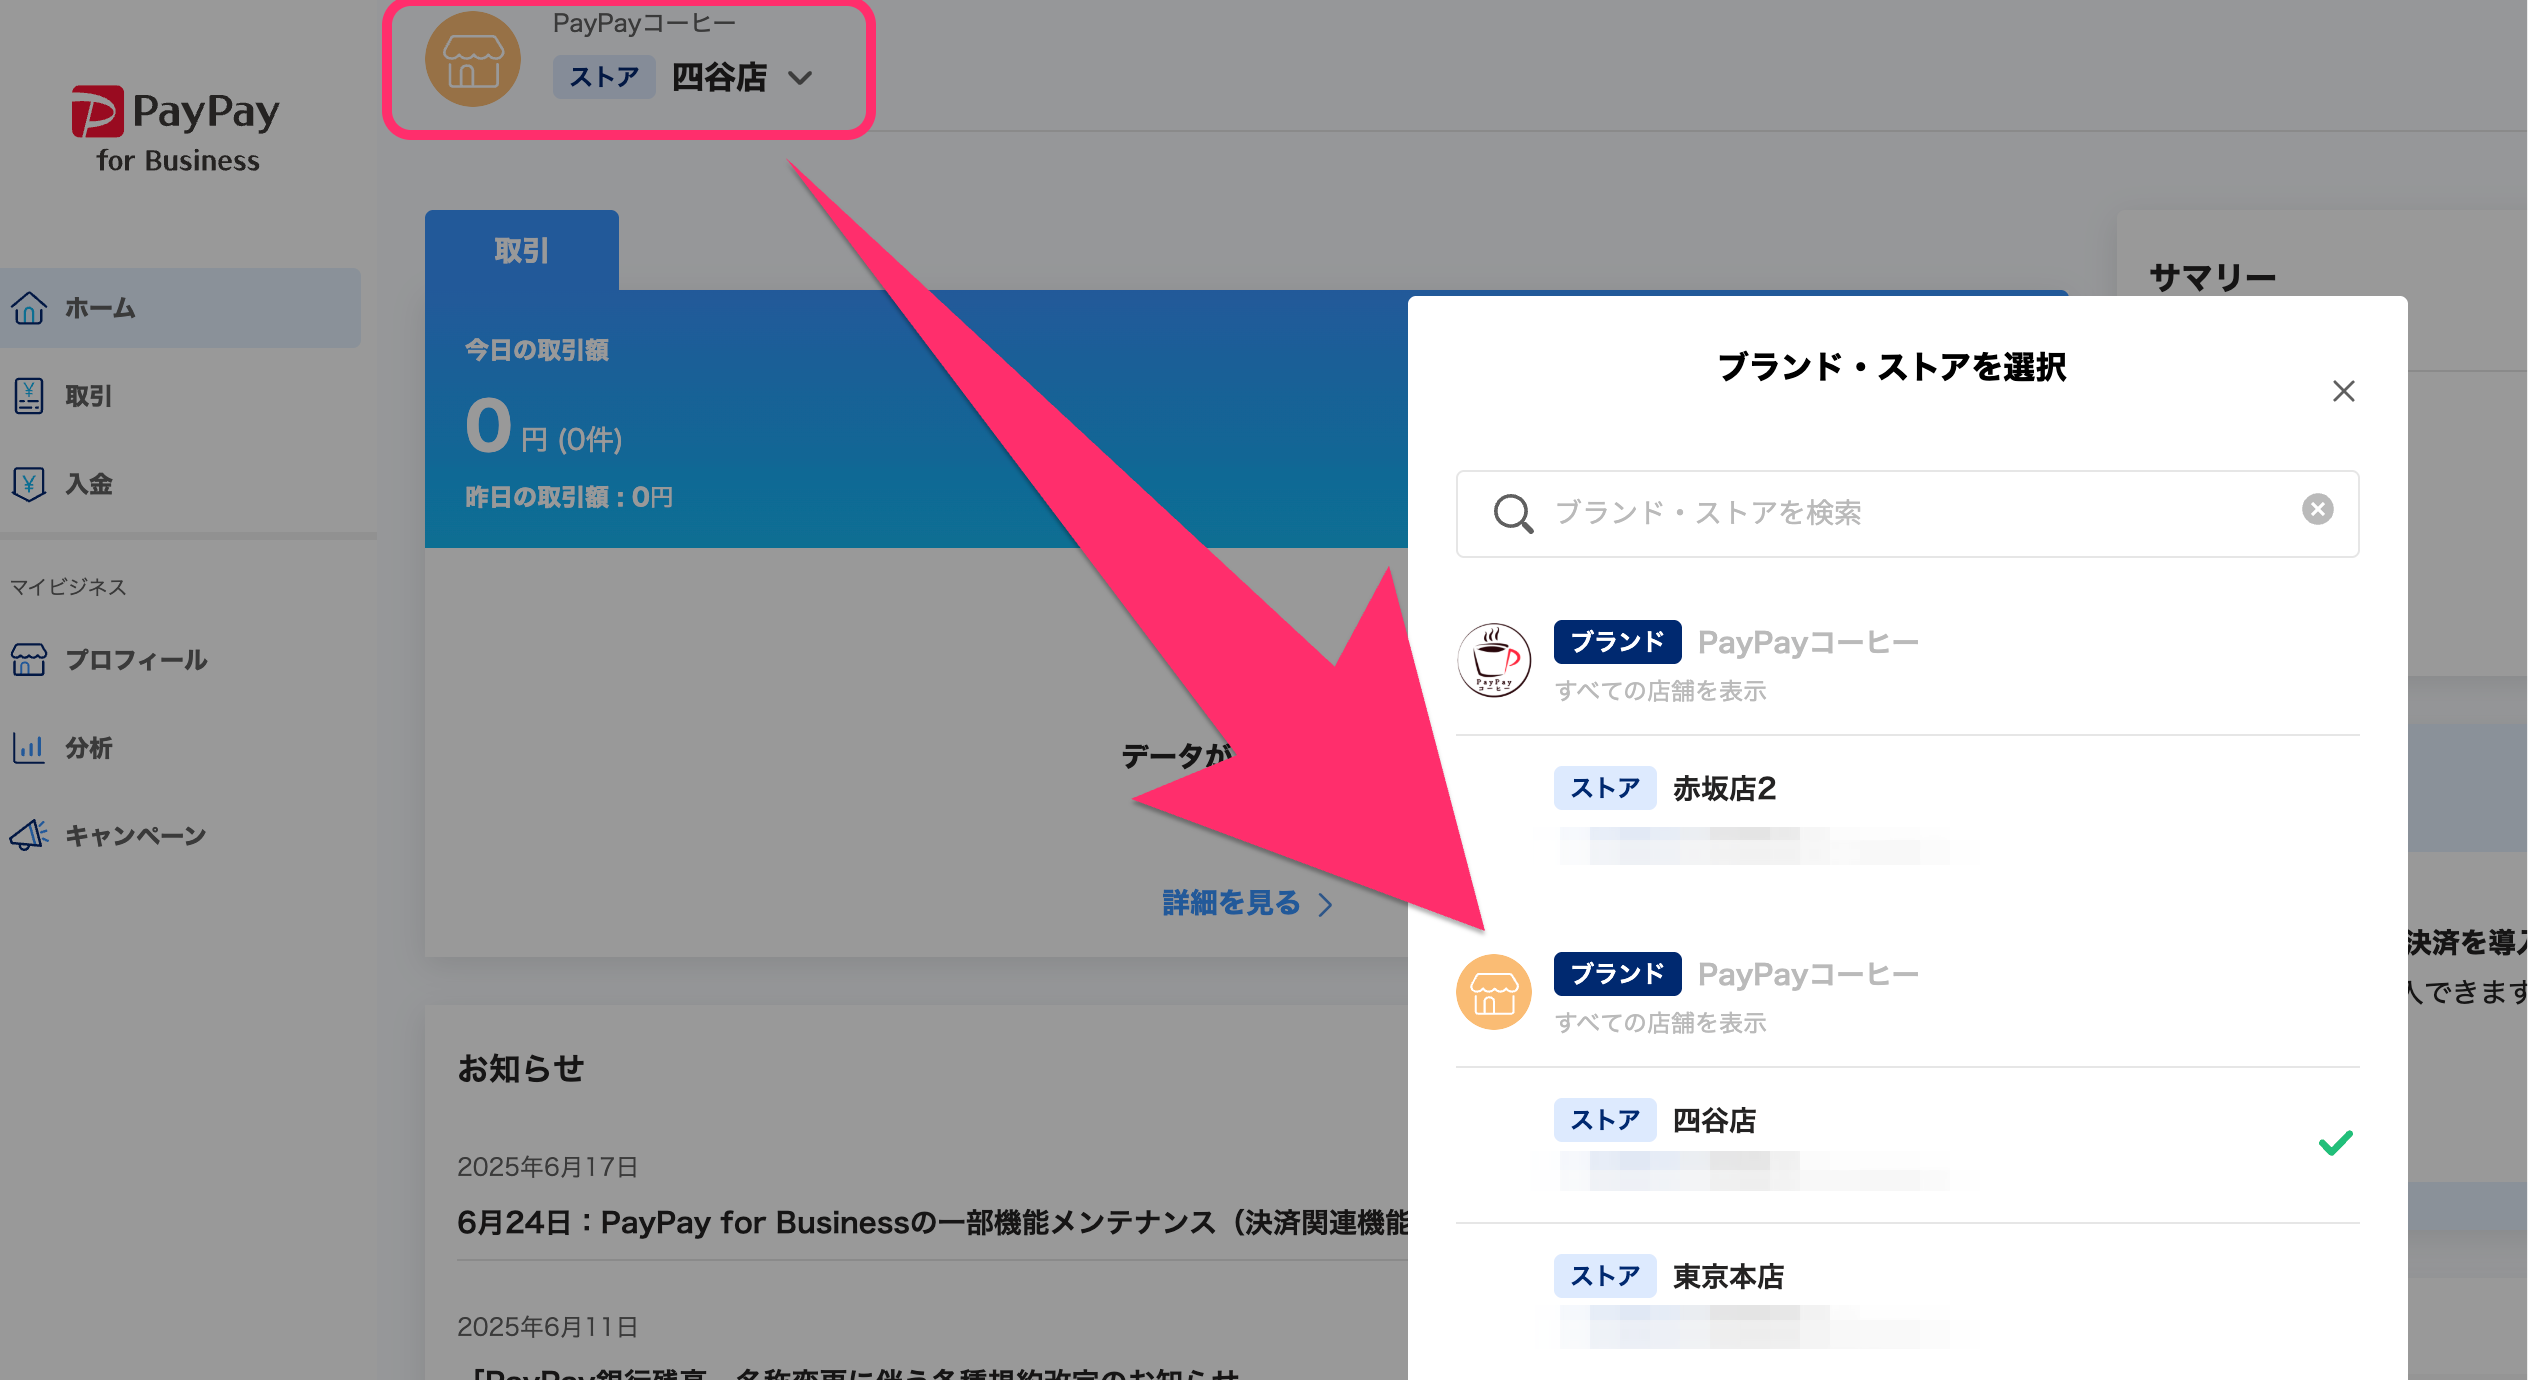
Task: Open 取引 transactions receipt icon in sidebar
Action: click(29, 396)
